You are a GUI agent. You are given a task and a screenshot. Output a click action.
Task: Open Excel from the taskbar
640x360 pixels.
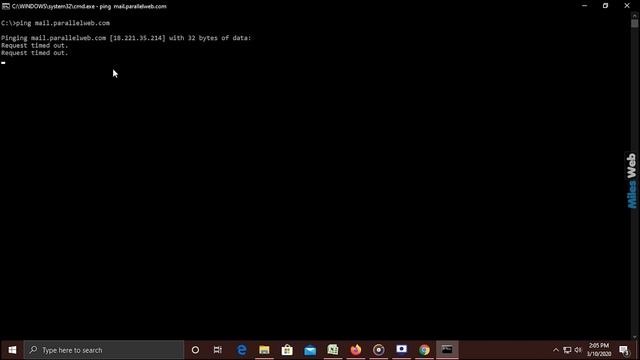click(333, 350)
